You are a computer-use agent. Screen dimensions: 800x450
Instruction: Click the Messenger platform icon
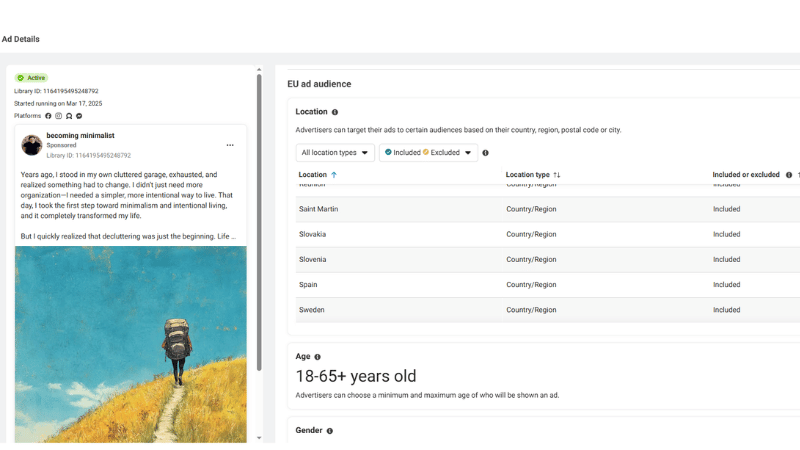79,116
